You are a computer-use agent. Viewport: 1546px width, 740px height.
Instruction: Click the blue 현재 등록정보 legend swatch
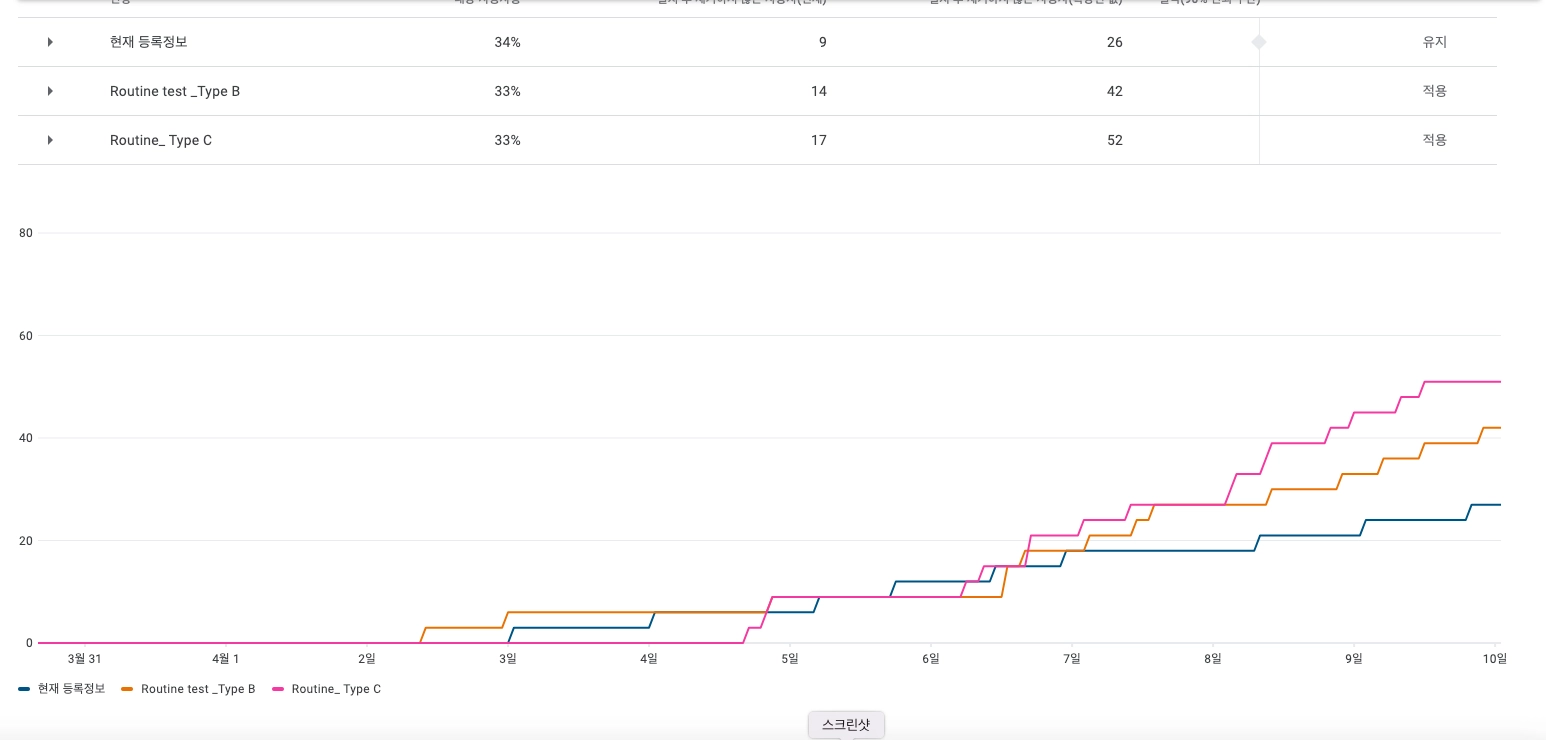[24, 689]
